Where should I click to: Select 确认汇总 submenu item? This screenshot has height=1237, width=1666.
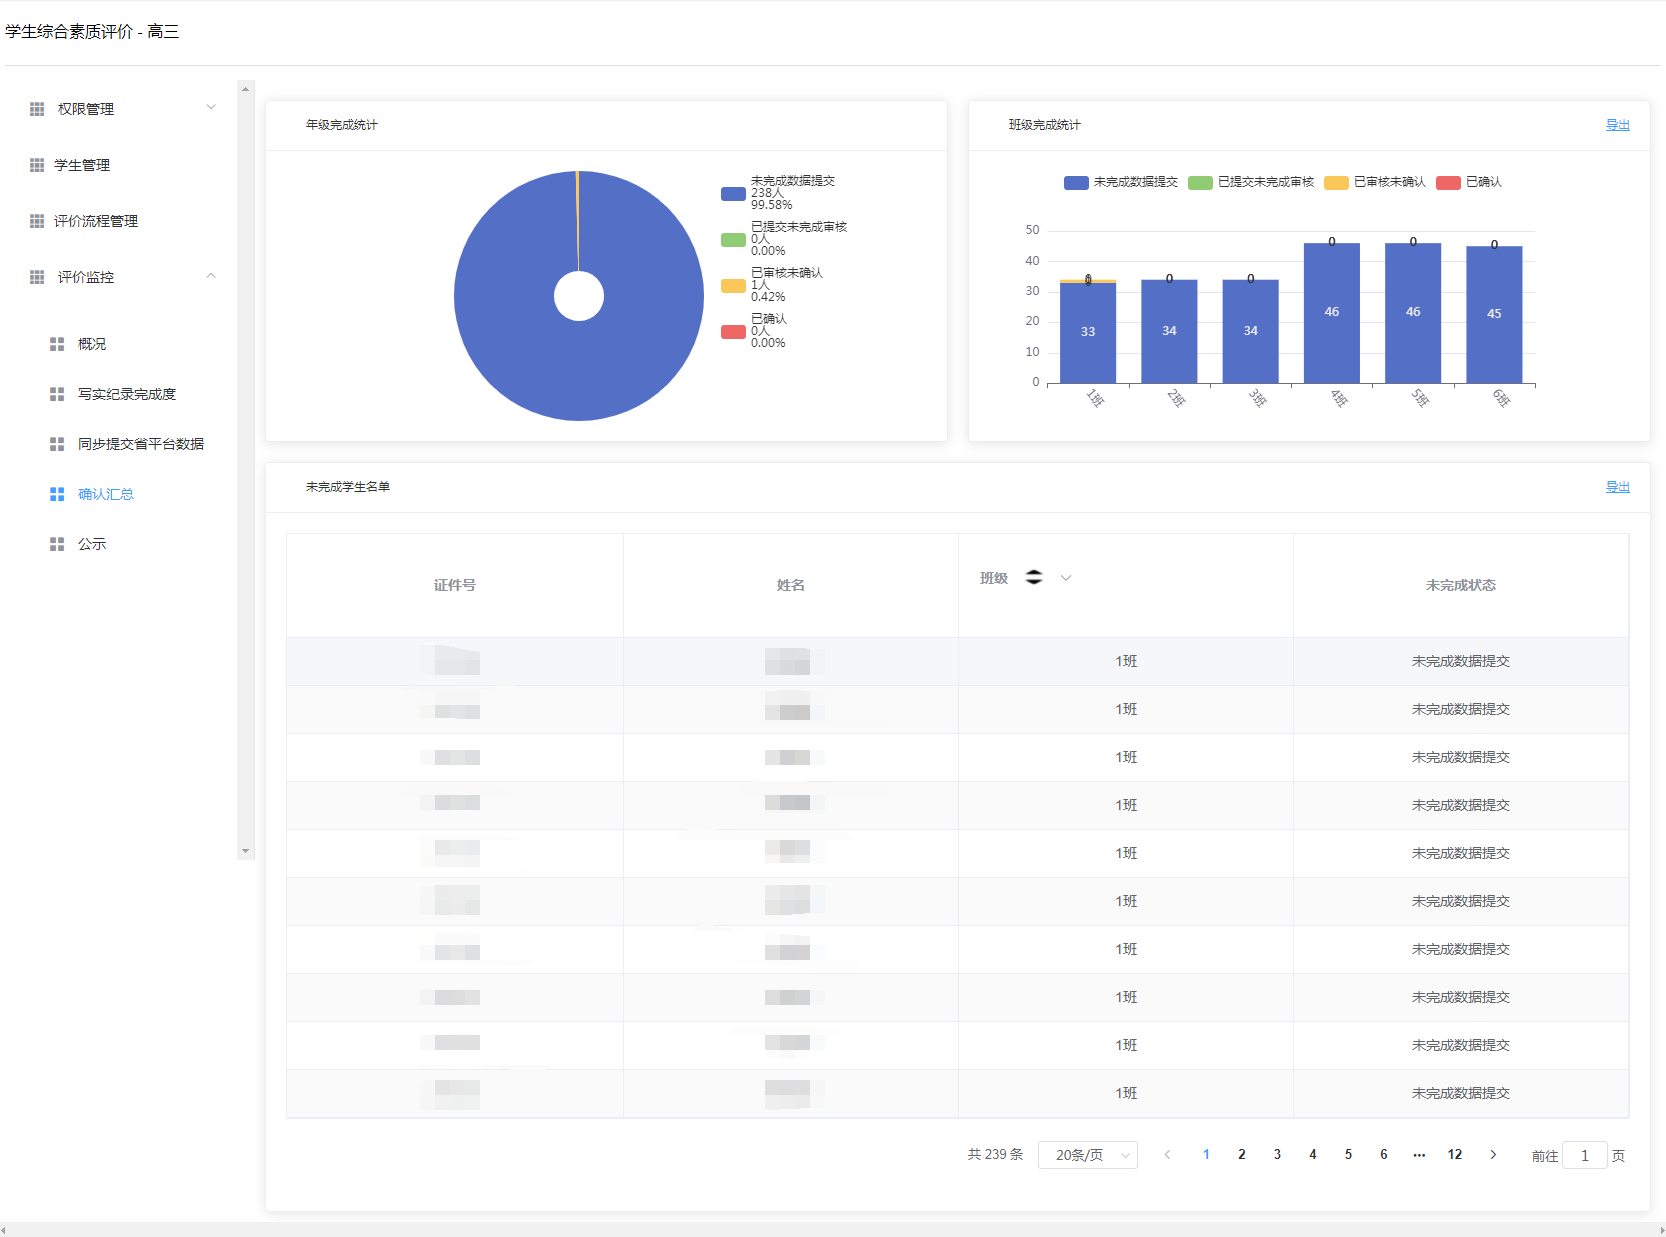106,494
